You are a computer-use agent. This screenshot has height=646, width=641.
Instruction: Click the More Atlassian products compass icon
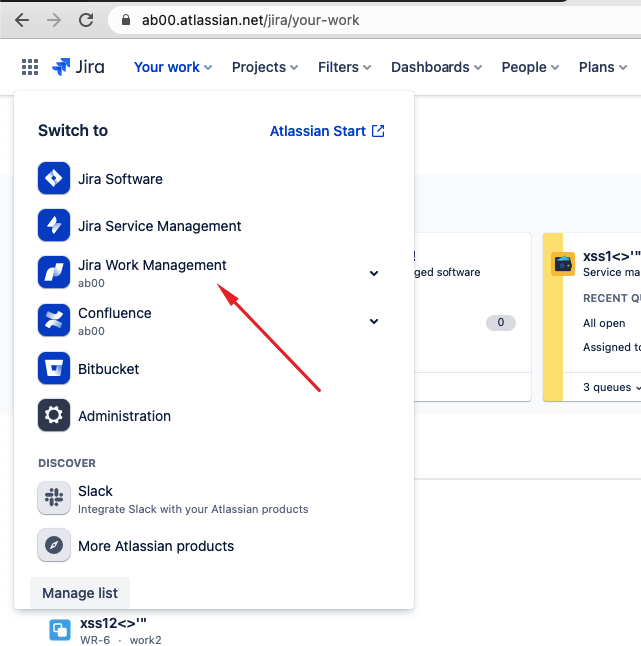pyautogui.click(x=53, y=546)
